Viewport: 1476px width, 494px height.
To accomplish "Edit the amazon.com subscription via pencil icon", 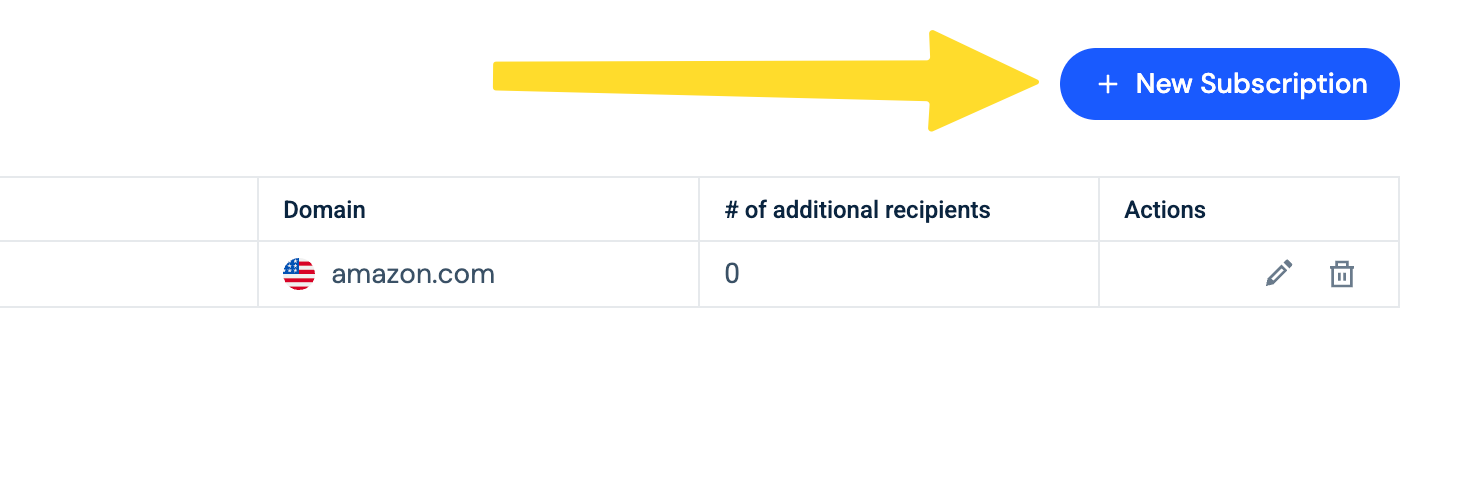I will tap(1279, 273).
